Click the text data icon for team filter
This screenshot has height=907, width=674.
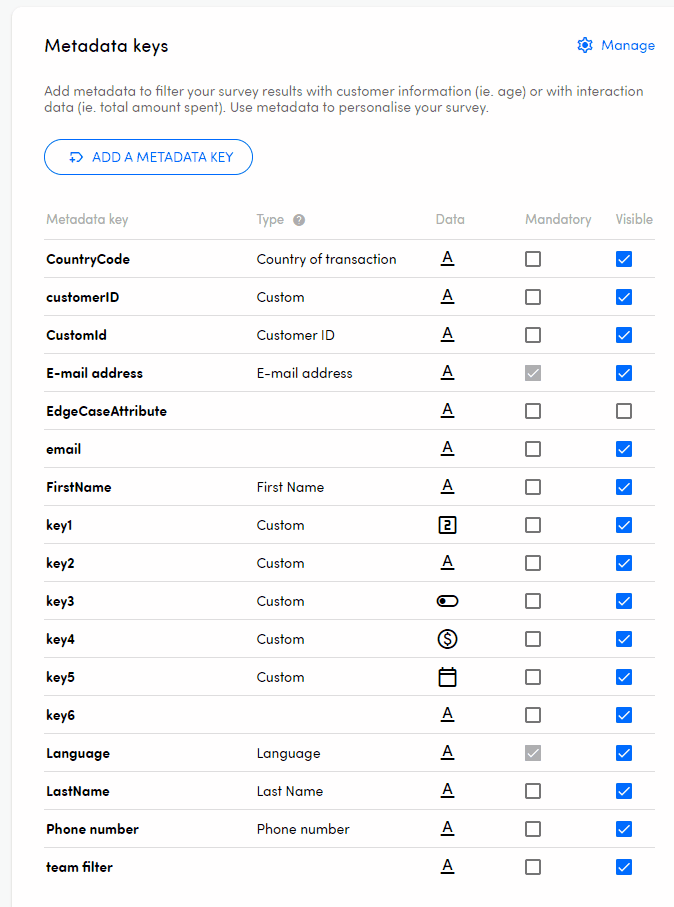point(447,867)
